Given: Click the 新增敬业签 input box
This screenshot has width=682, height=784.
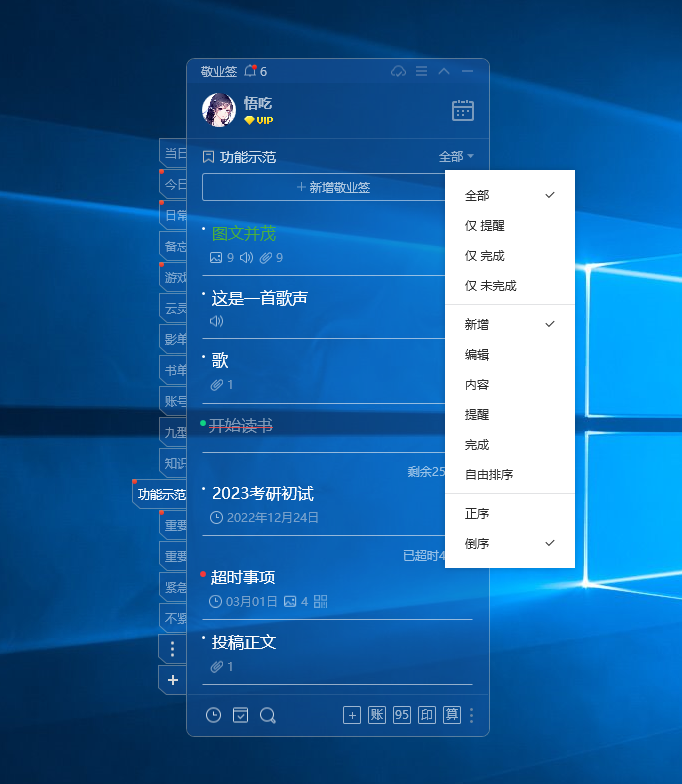Looking at the screenshot, I should [324, 187].
